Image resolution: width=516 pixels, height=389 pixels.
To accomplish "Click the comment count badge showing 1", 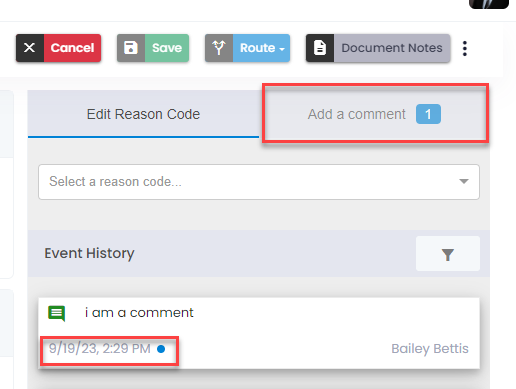I will 428,114.
